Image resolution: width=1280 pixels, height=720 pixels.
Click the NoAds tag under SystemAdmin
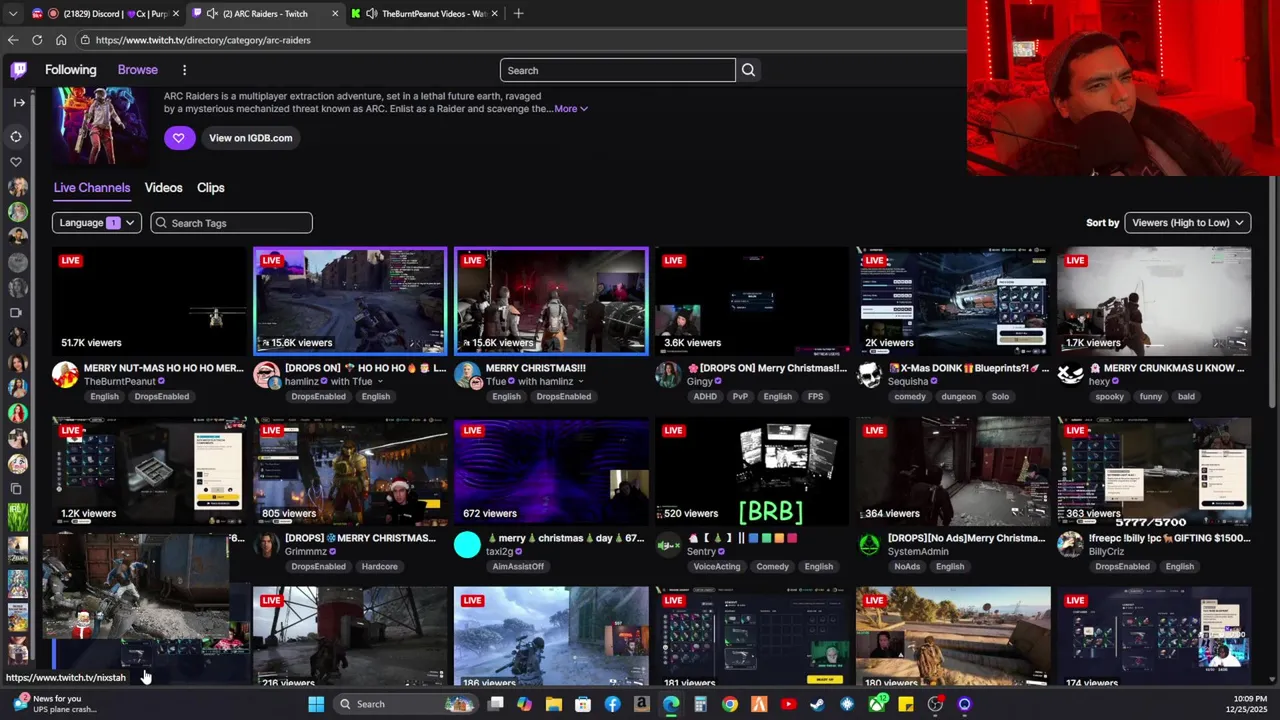coord(907,567)
